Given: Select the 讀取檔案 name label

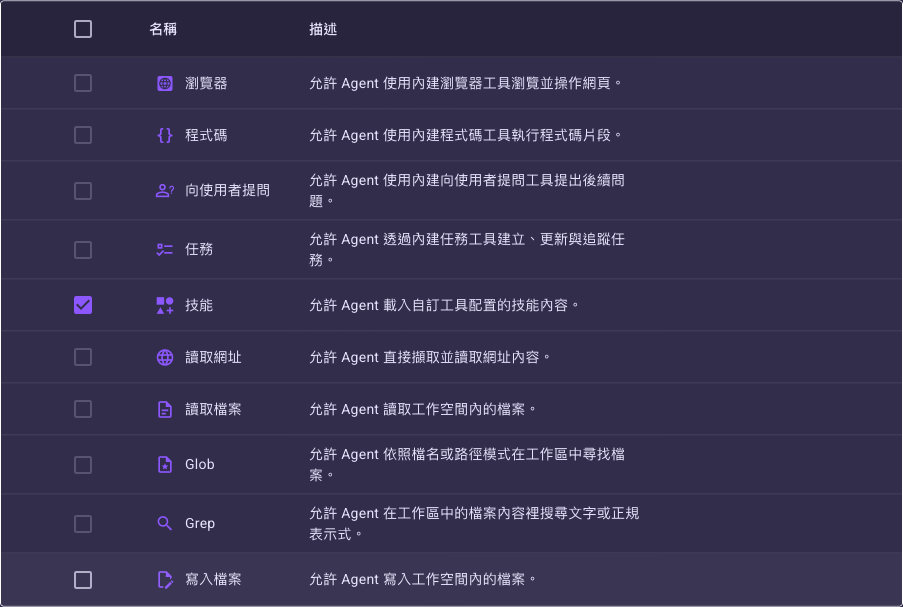Looking at the screenshot, I should pos(213,409).
